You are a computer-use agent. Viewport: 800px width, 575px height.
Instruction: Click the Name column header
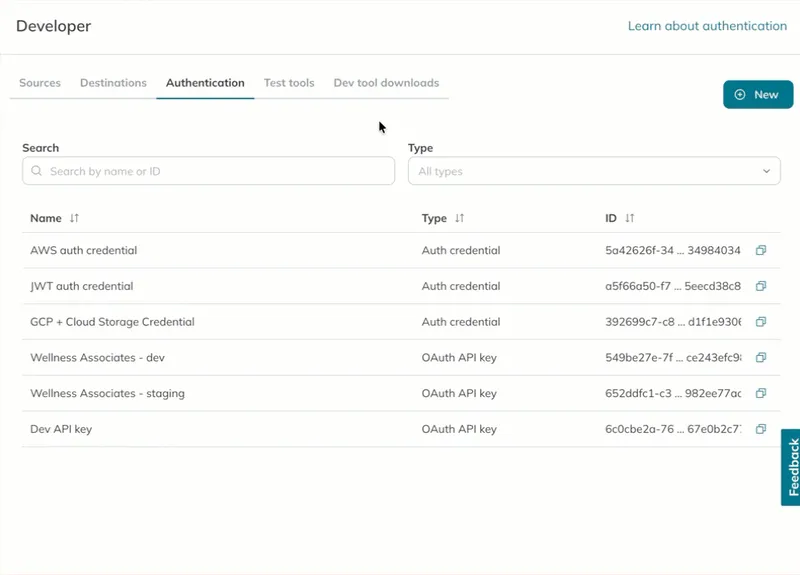pos(46,218)
